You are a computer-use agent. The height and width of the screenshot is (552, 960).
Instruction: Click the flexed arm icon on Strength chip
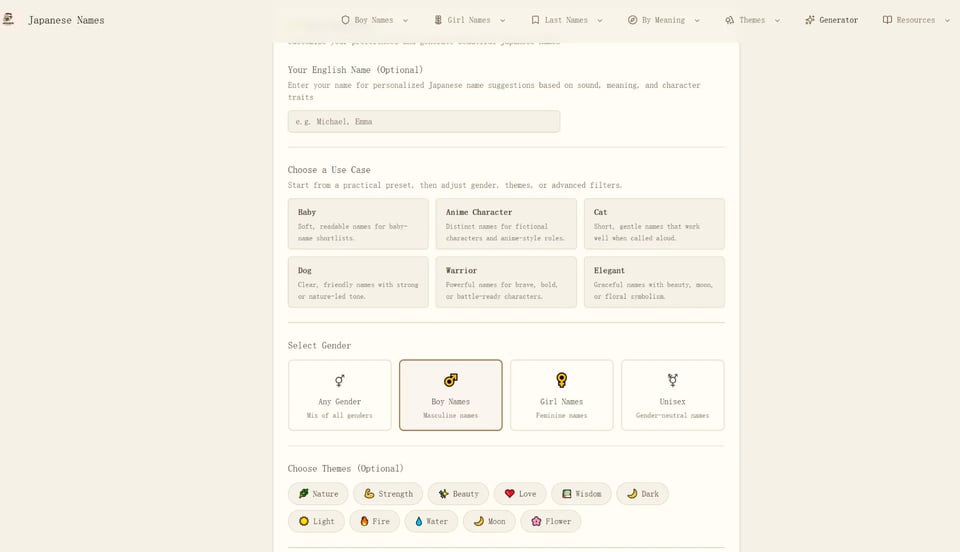tap(369, 493)
